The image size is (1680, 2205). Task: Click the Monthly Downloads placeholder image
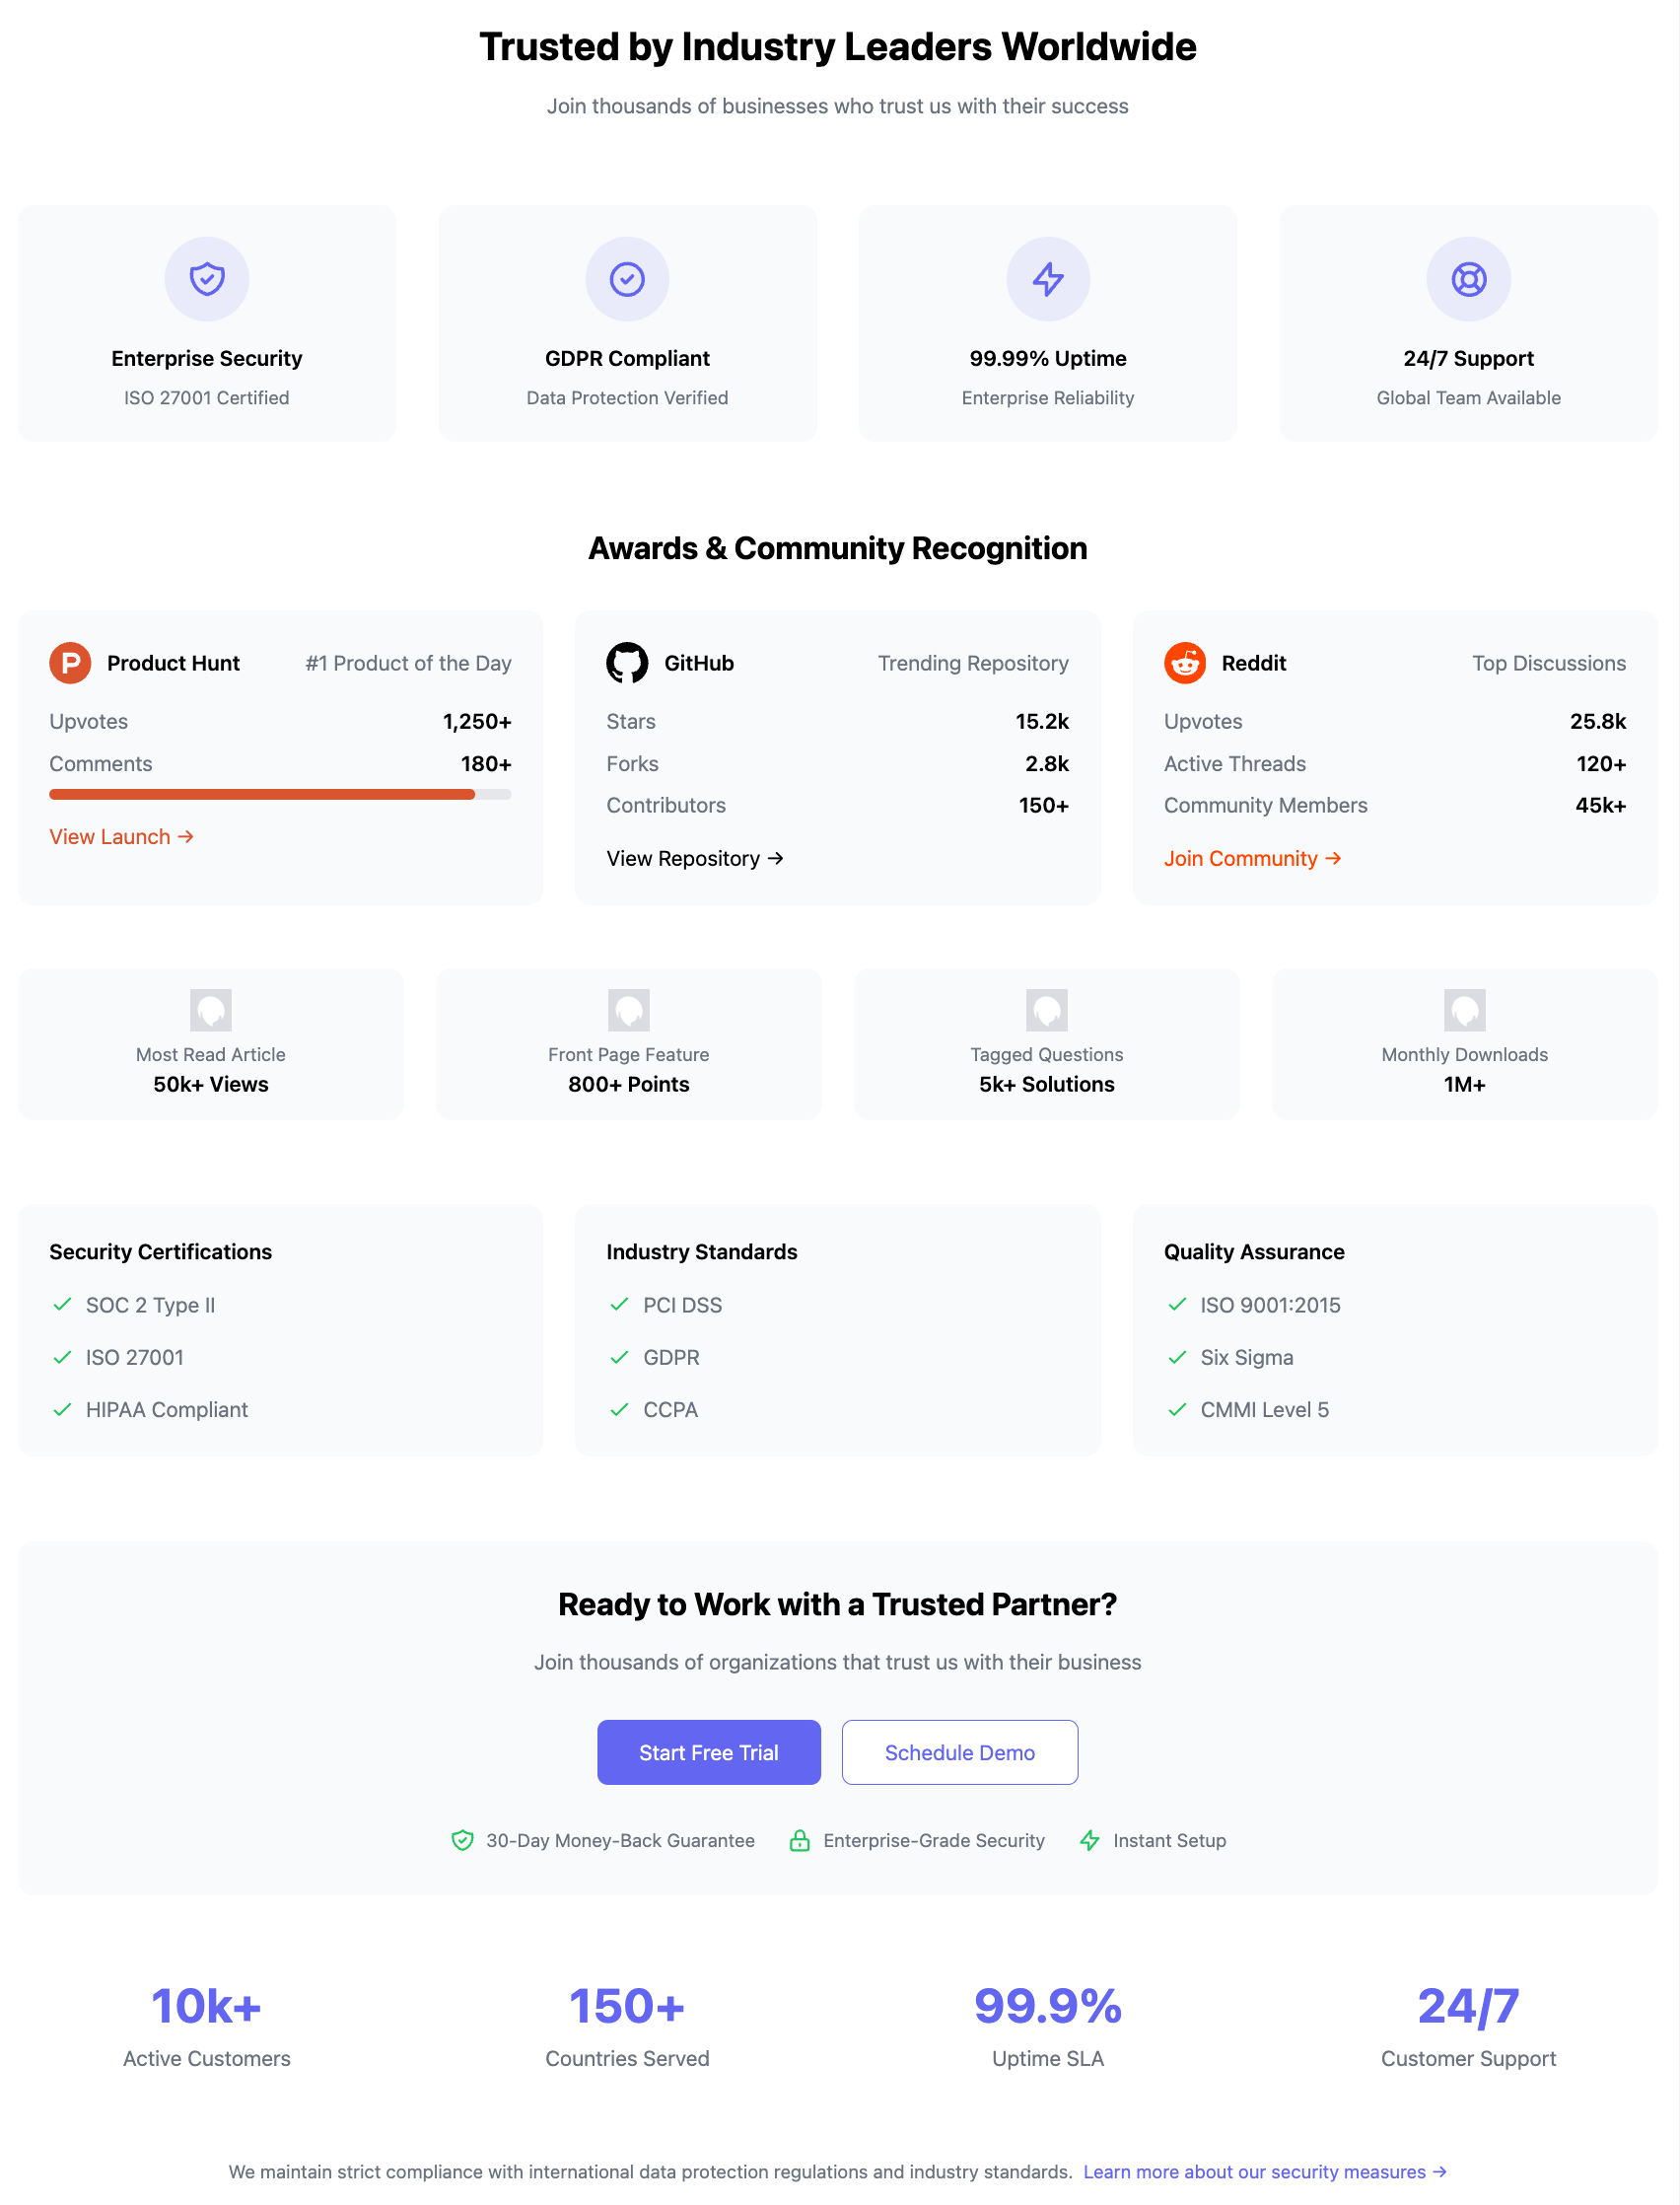point(1465,1010)
